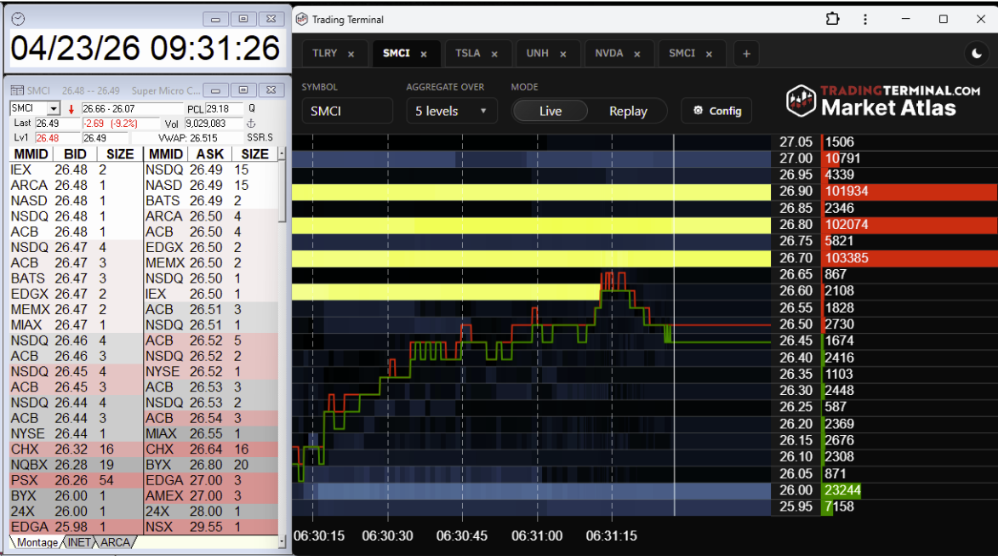Click the SYMBOL input field containing SMCI
The image size is (998, 556).
coord(346,111)
